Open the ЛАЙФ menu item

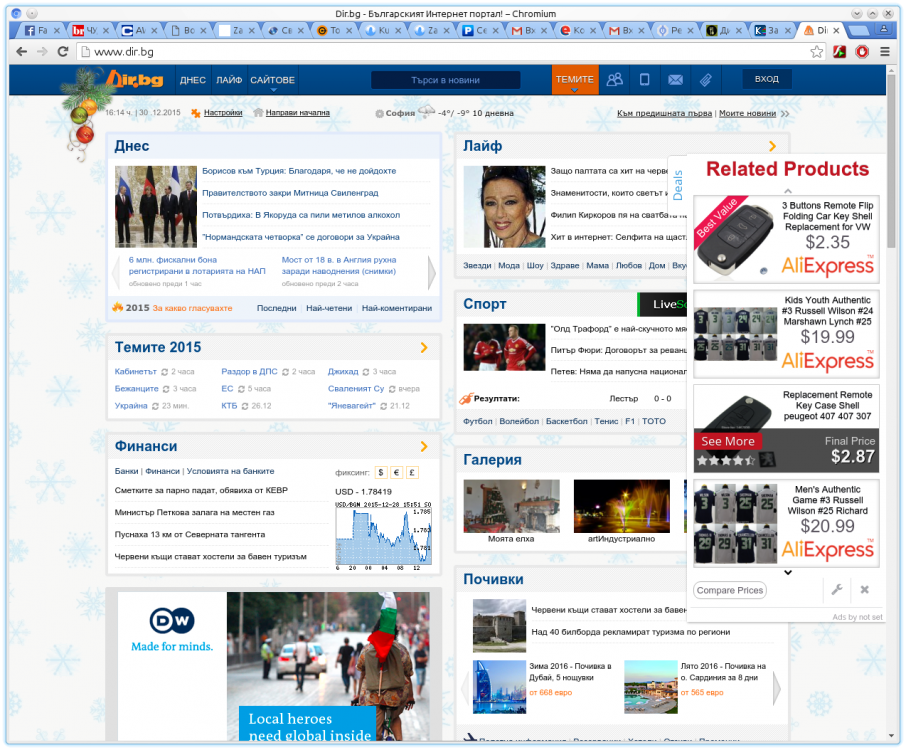pyautogui.click(x=229, y=80)
